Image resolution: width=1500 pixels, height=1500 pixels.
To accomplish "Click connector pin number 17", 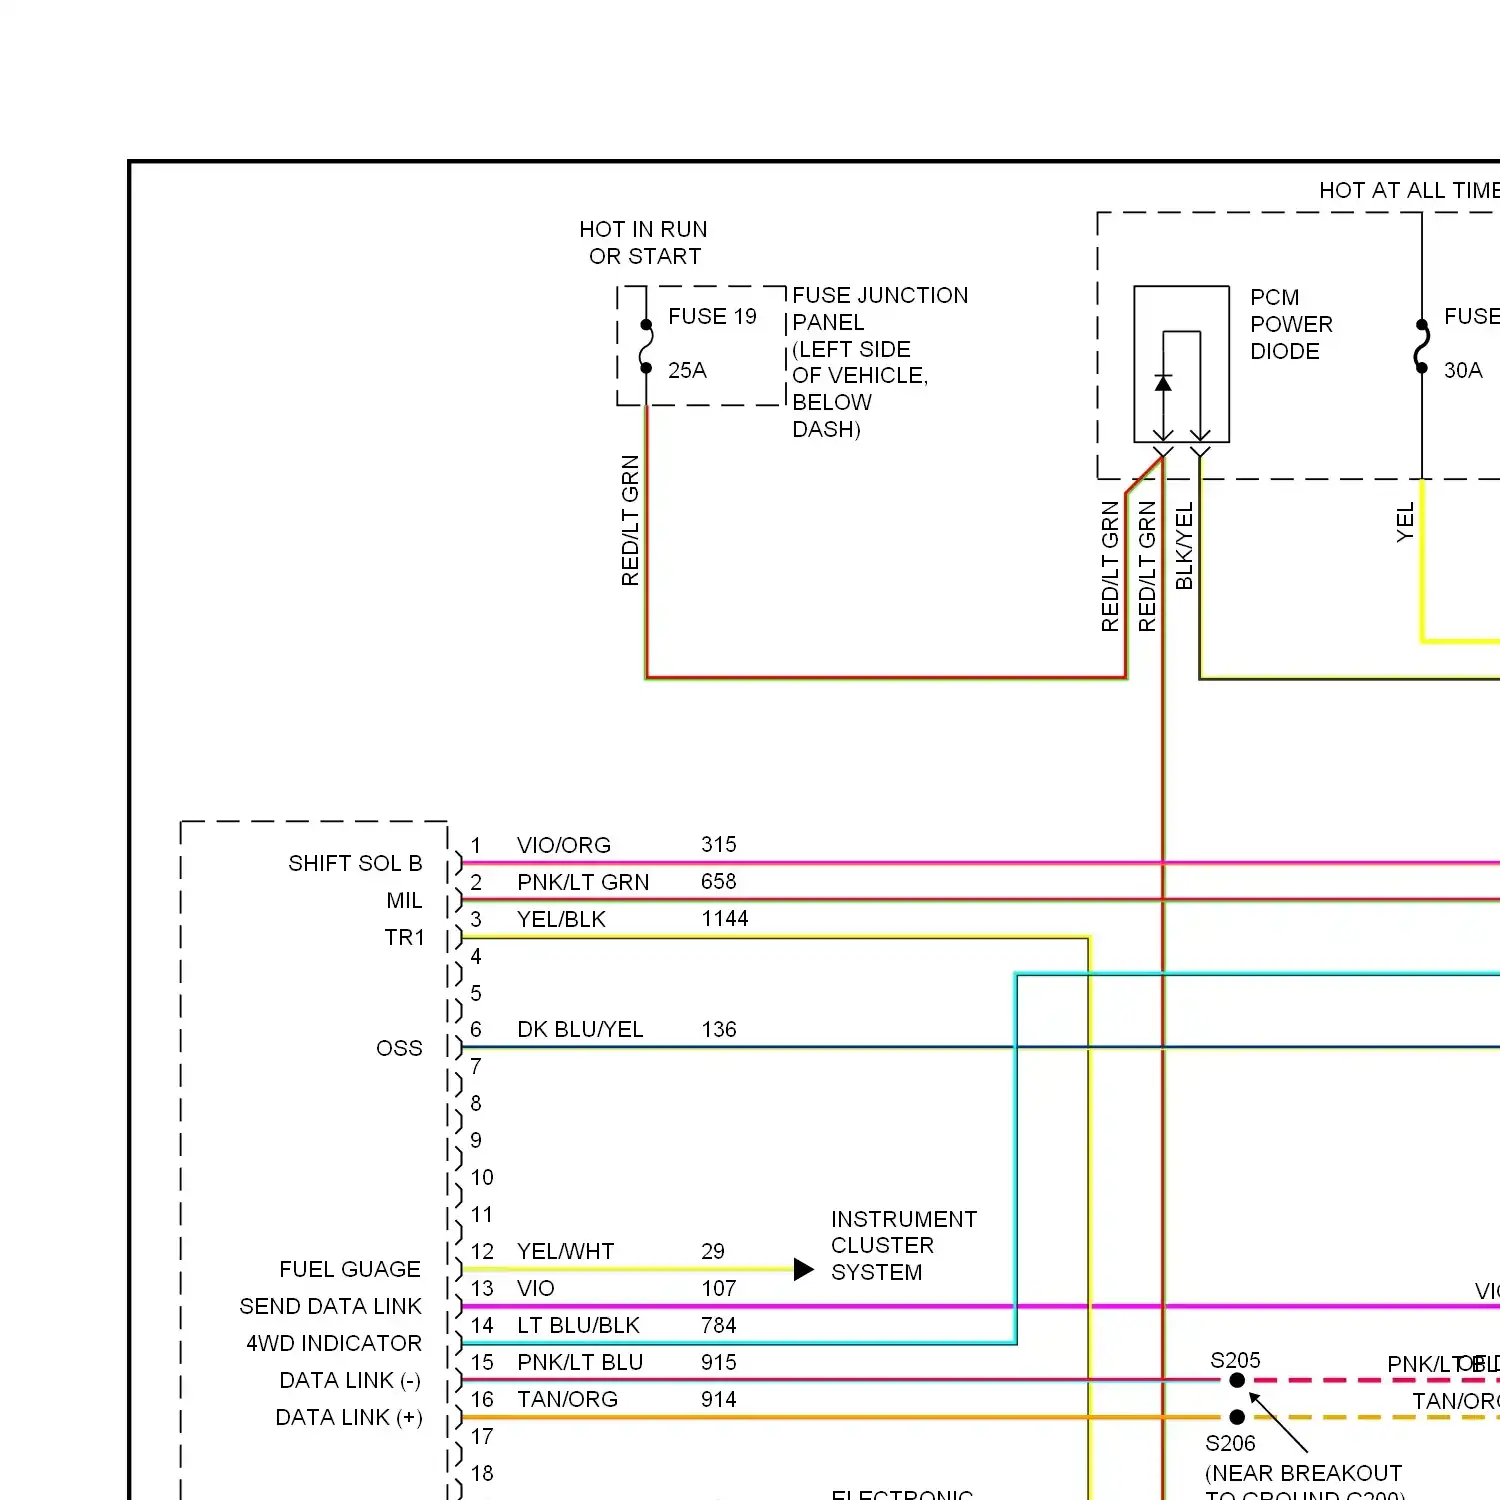I will pyautogui.click(x=482, y=1436).
